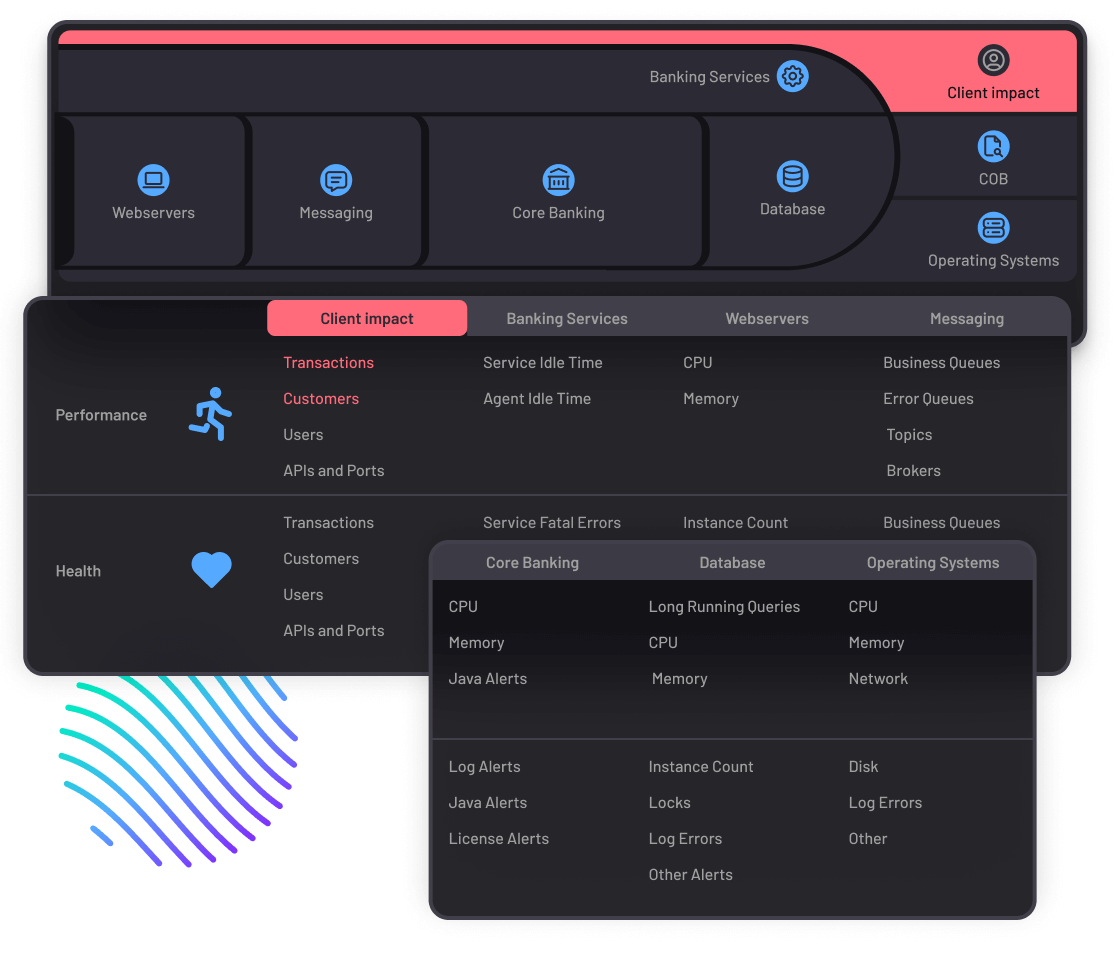Screen dimensions: 1116x960
Task: Switch to the Database tab
Action: click(732, 563)
